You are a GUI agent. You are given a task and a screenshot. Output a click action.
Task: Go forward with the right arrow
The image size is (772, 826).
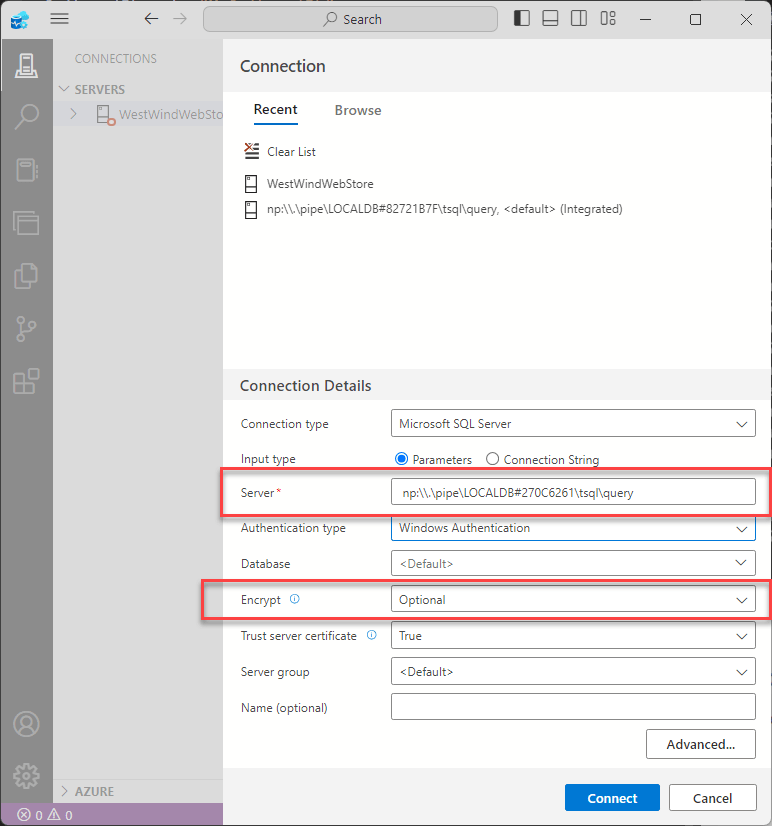click(180, 19)
